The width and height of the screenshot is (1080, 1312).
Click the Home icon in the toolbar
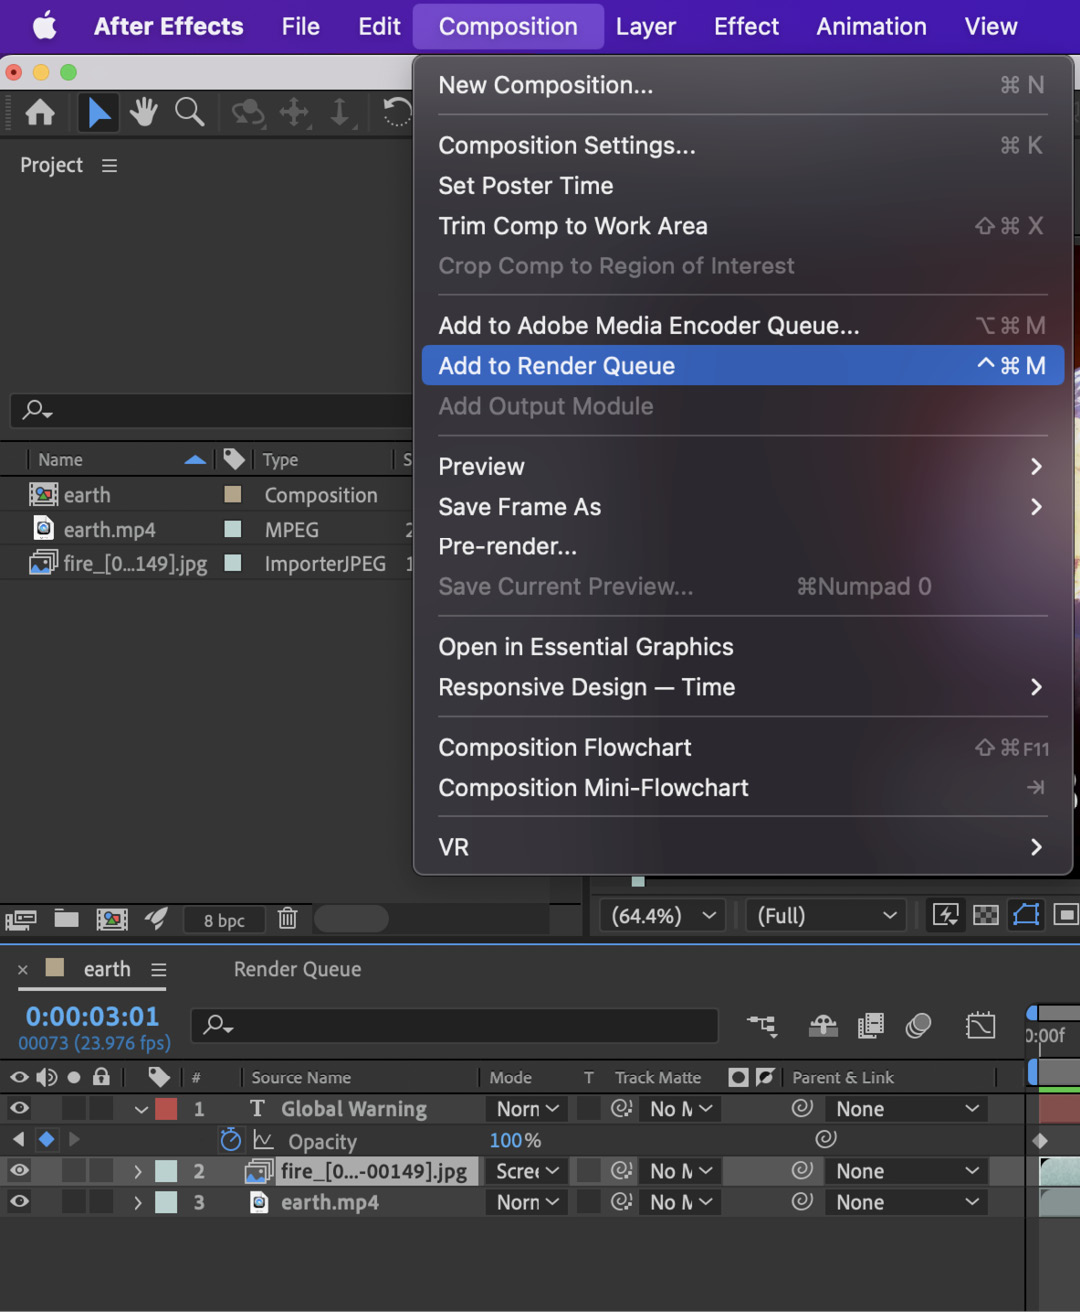(x=40, y=112)
